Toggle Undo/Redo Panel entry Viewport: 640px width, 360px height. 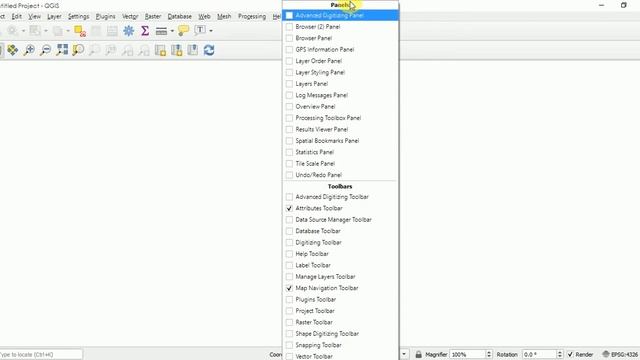(x=340, y=175)
